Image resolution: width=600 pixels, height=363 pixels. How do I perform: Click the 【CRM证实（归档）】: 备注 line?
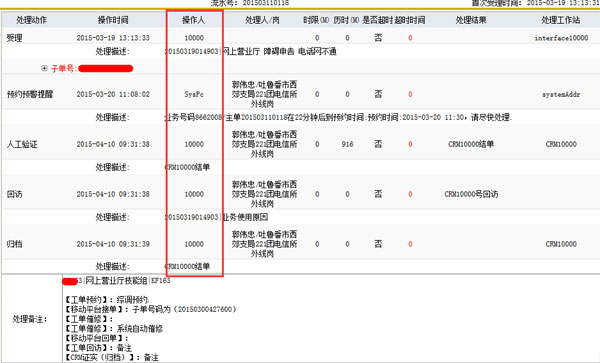pos(111,357)
